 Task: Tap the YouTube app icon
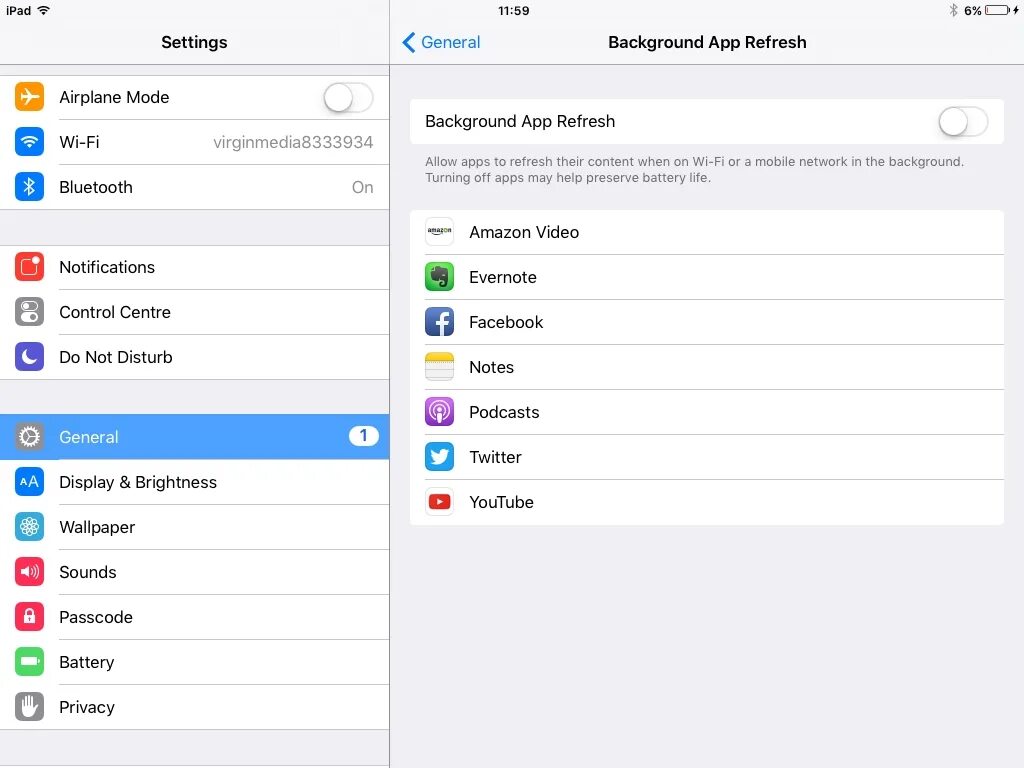pyautogui.click(x=440, y=502)
